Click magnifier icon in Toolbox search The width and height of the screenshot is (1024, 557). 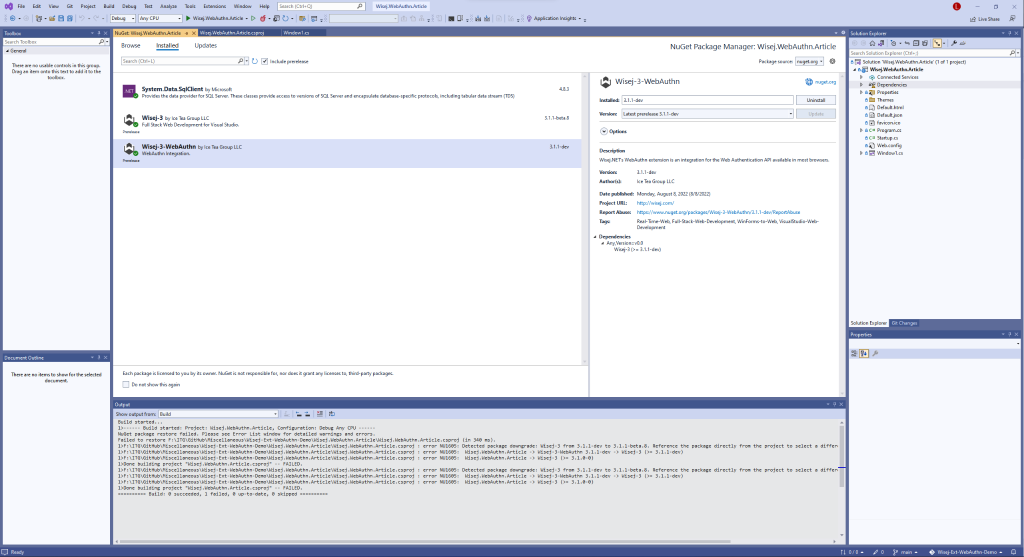[101, 42]
